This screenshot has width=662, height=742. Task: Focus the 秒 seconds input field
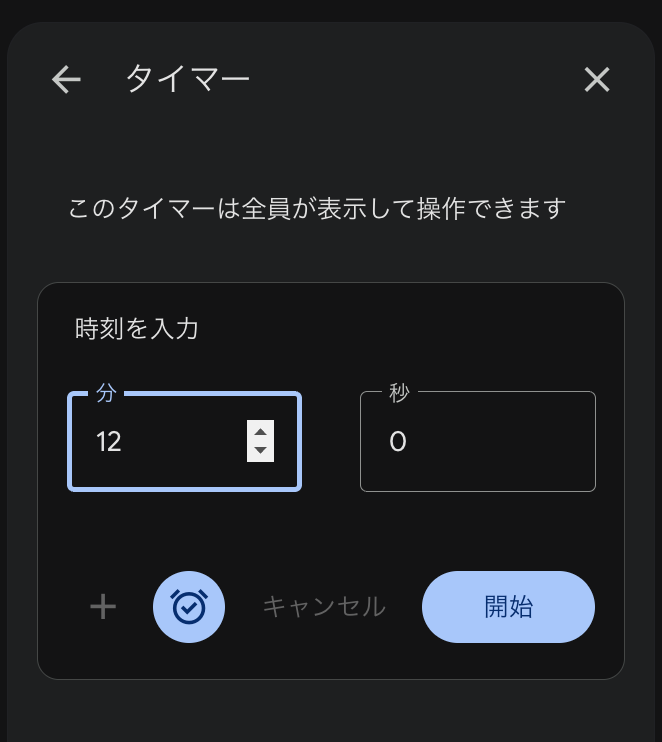click(478, 442)
